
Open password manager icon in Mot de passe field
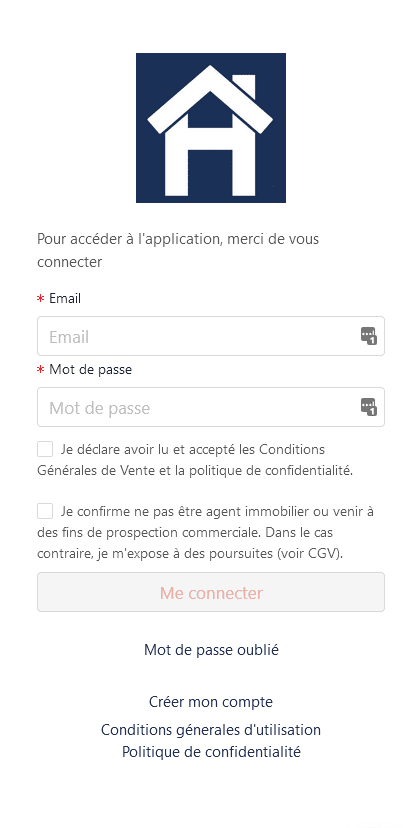click(369, 407)
